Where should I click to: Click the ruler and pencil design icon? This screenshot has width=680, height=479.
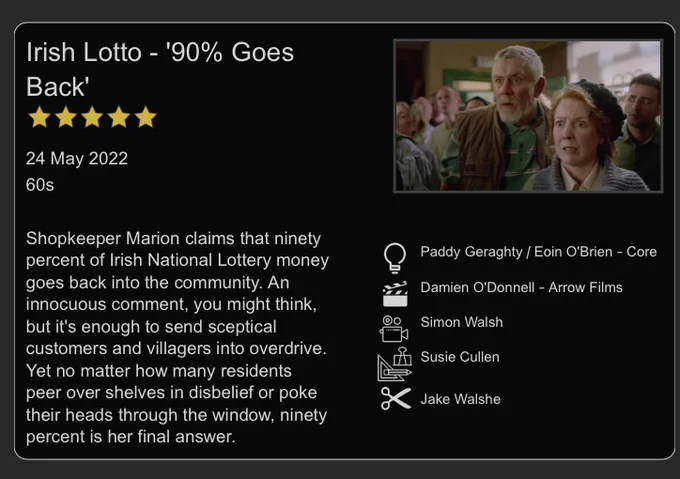click(394, 364)
